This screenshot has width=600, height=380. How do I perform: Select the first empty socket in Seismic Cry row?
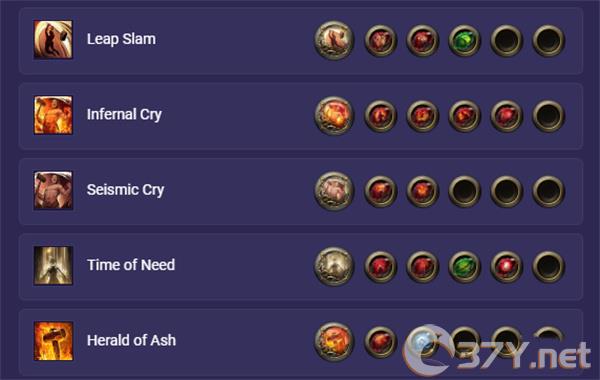[464, 191]
